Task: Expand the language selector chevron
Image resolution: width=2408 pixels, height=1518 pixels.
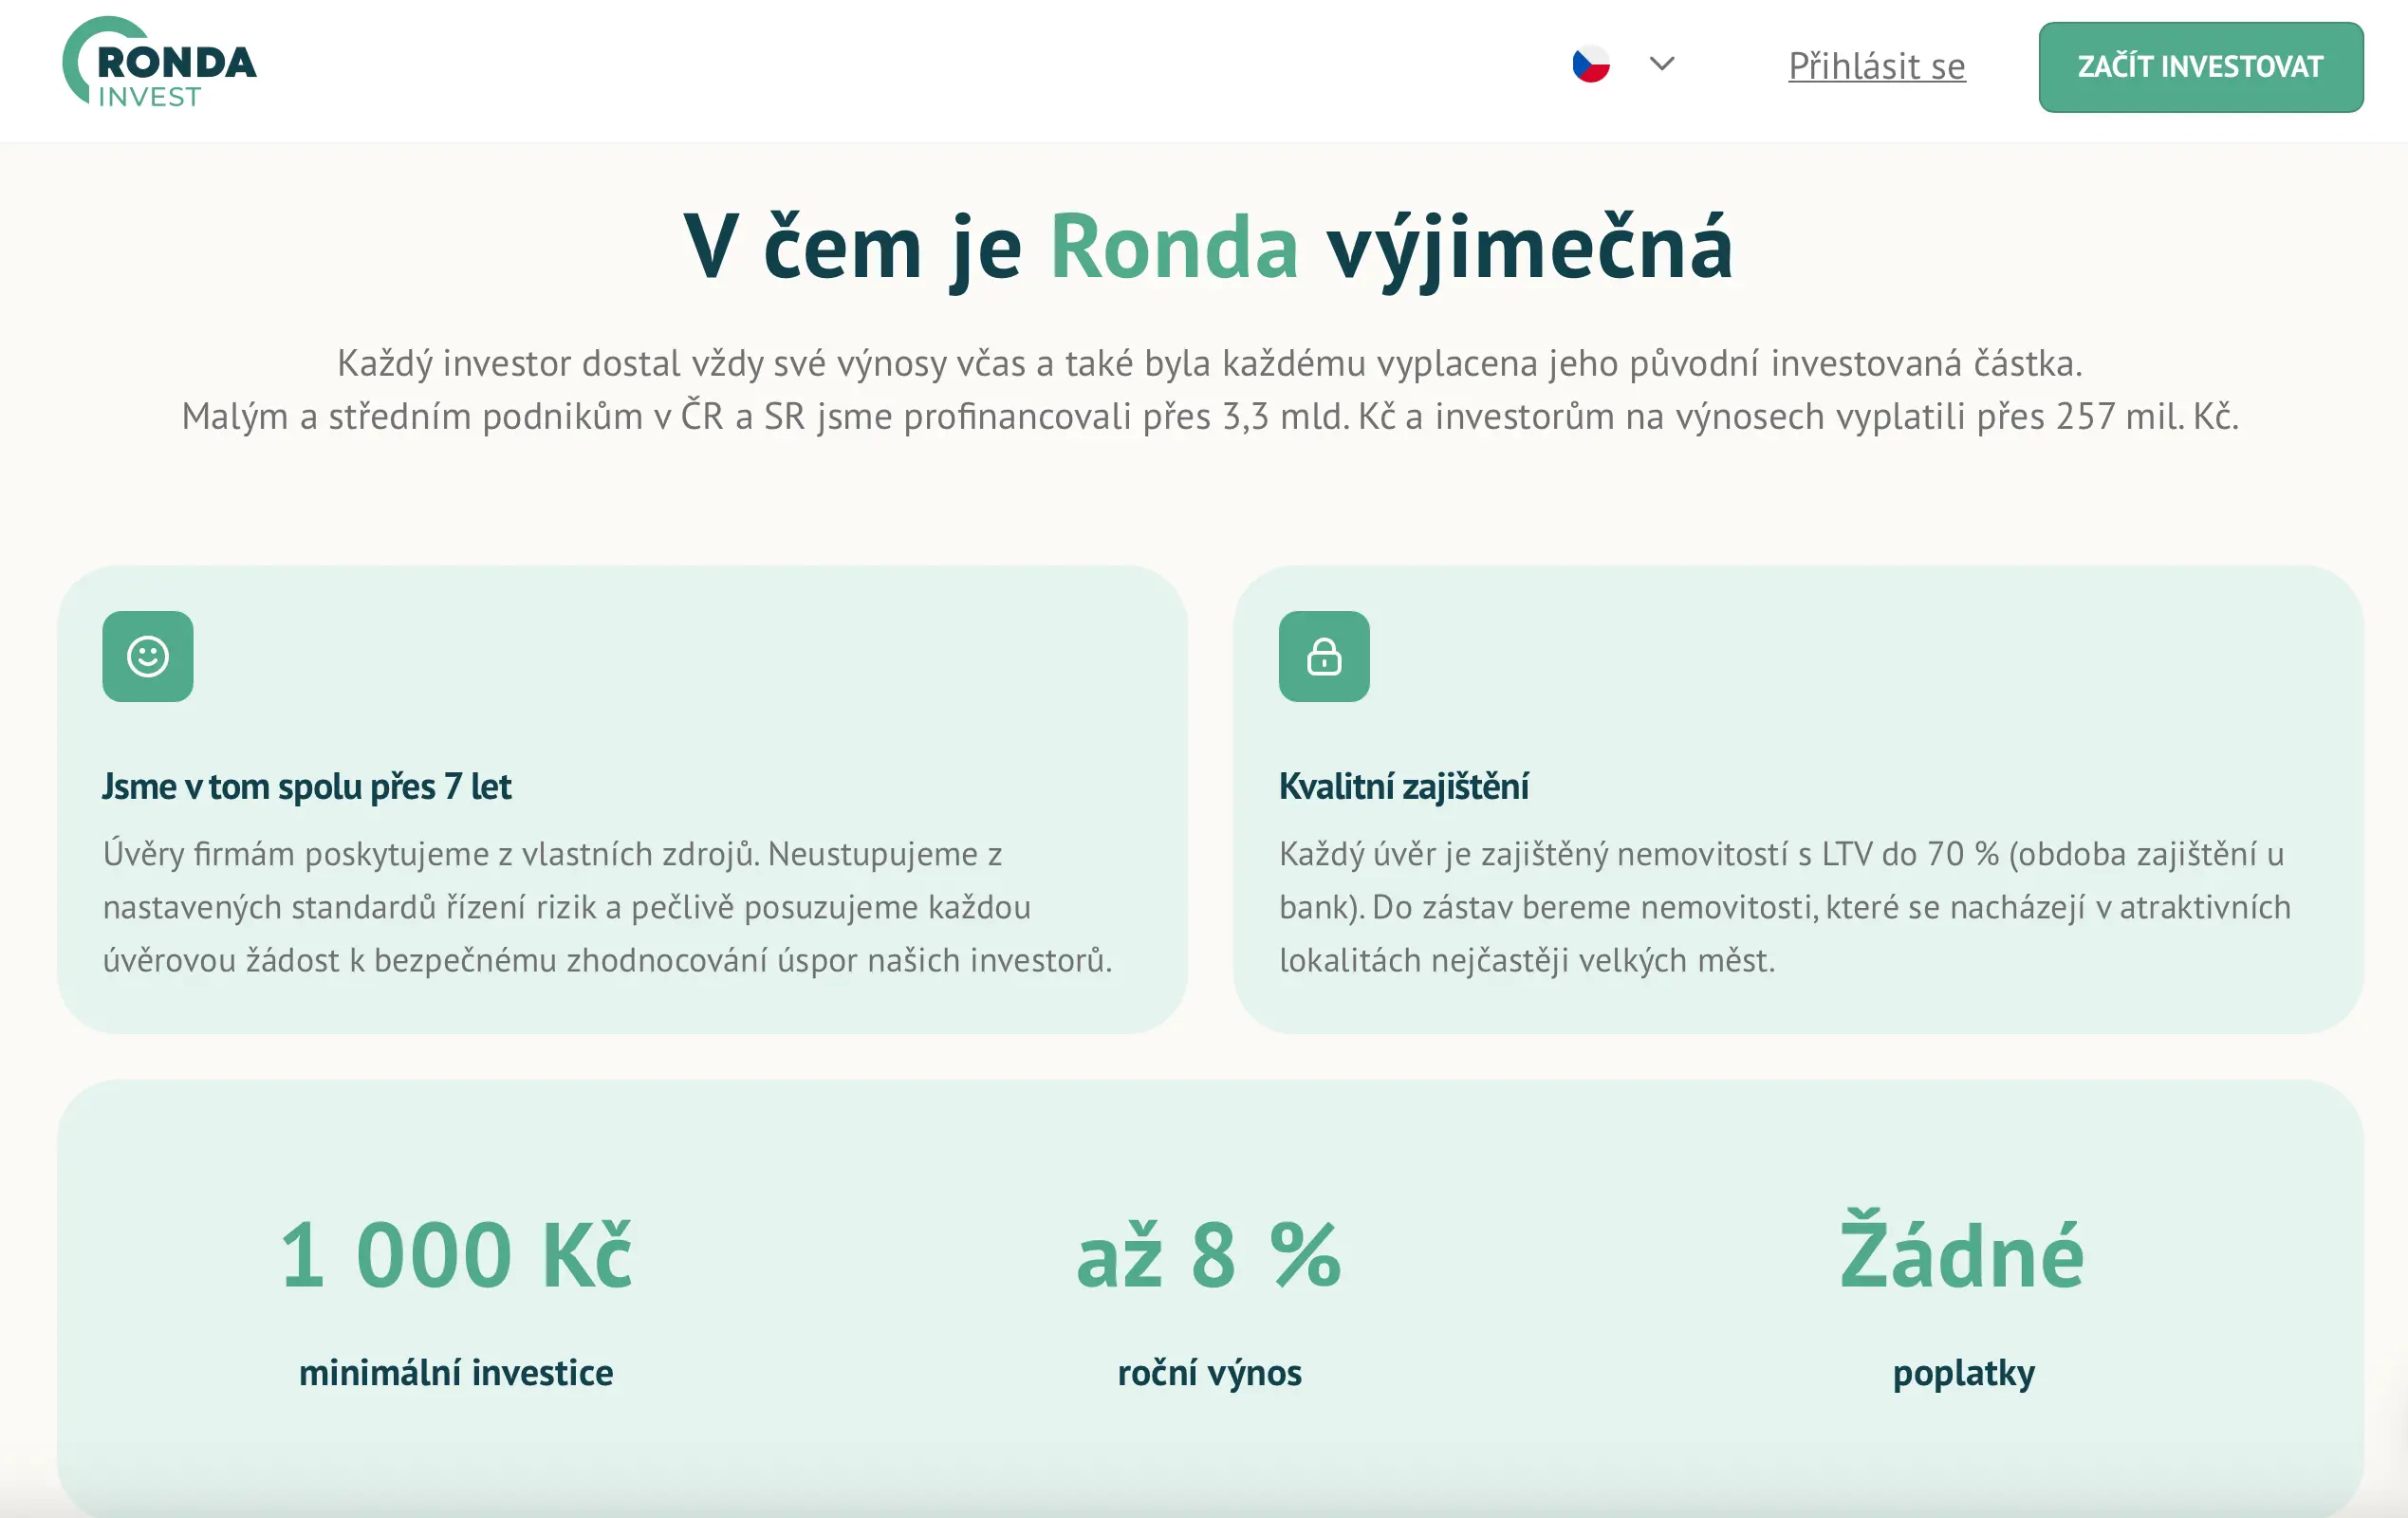Action: pos(1661,64)
